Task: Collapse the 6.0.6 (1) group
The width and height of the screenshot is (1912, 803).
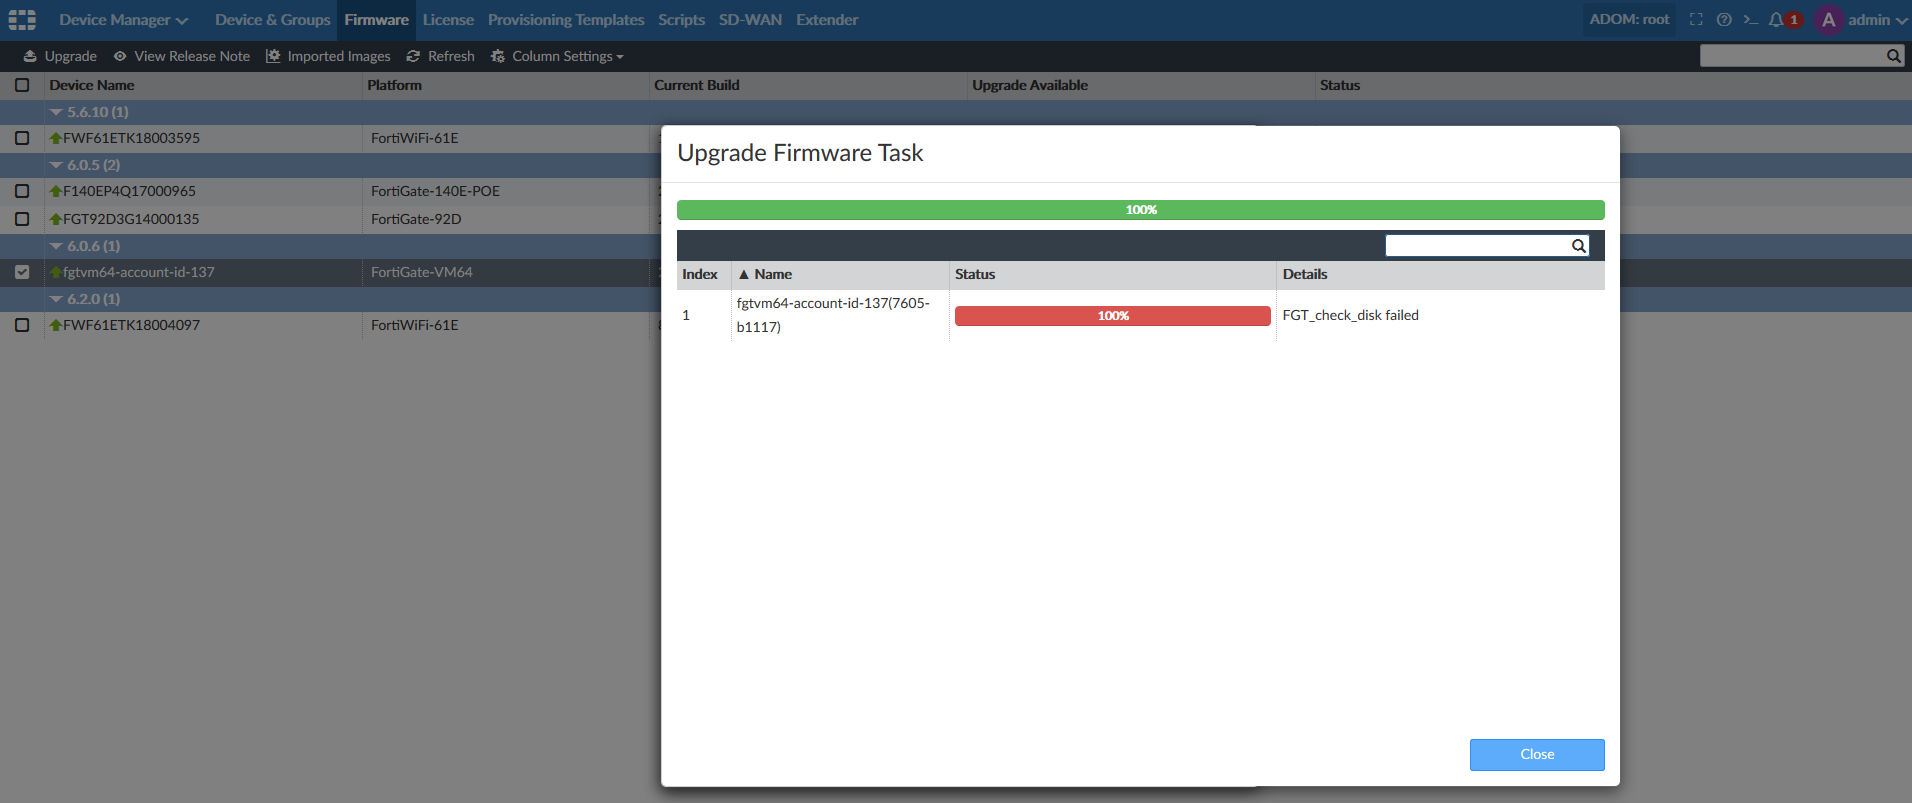Action: click(x=56, y=246)
